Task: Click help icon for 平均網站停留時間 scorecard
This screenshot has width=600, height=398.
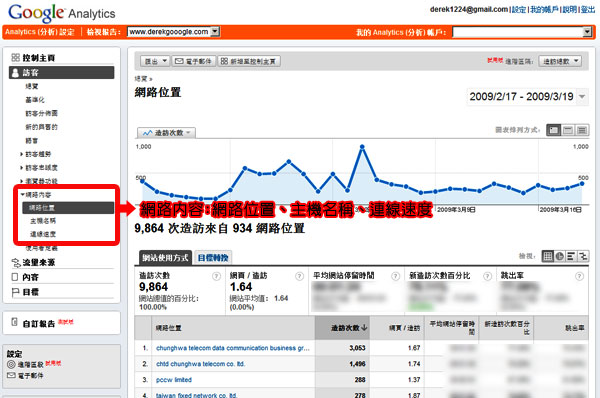Action: [x=396, y=276]
